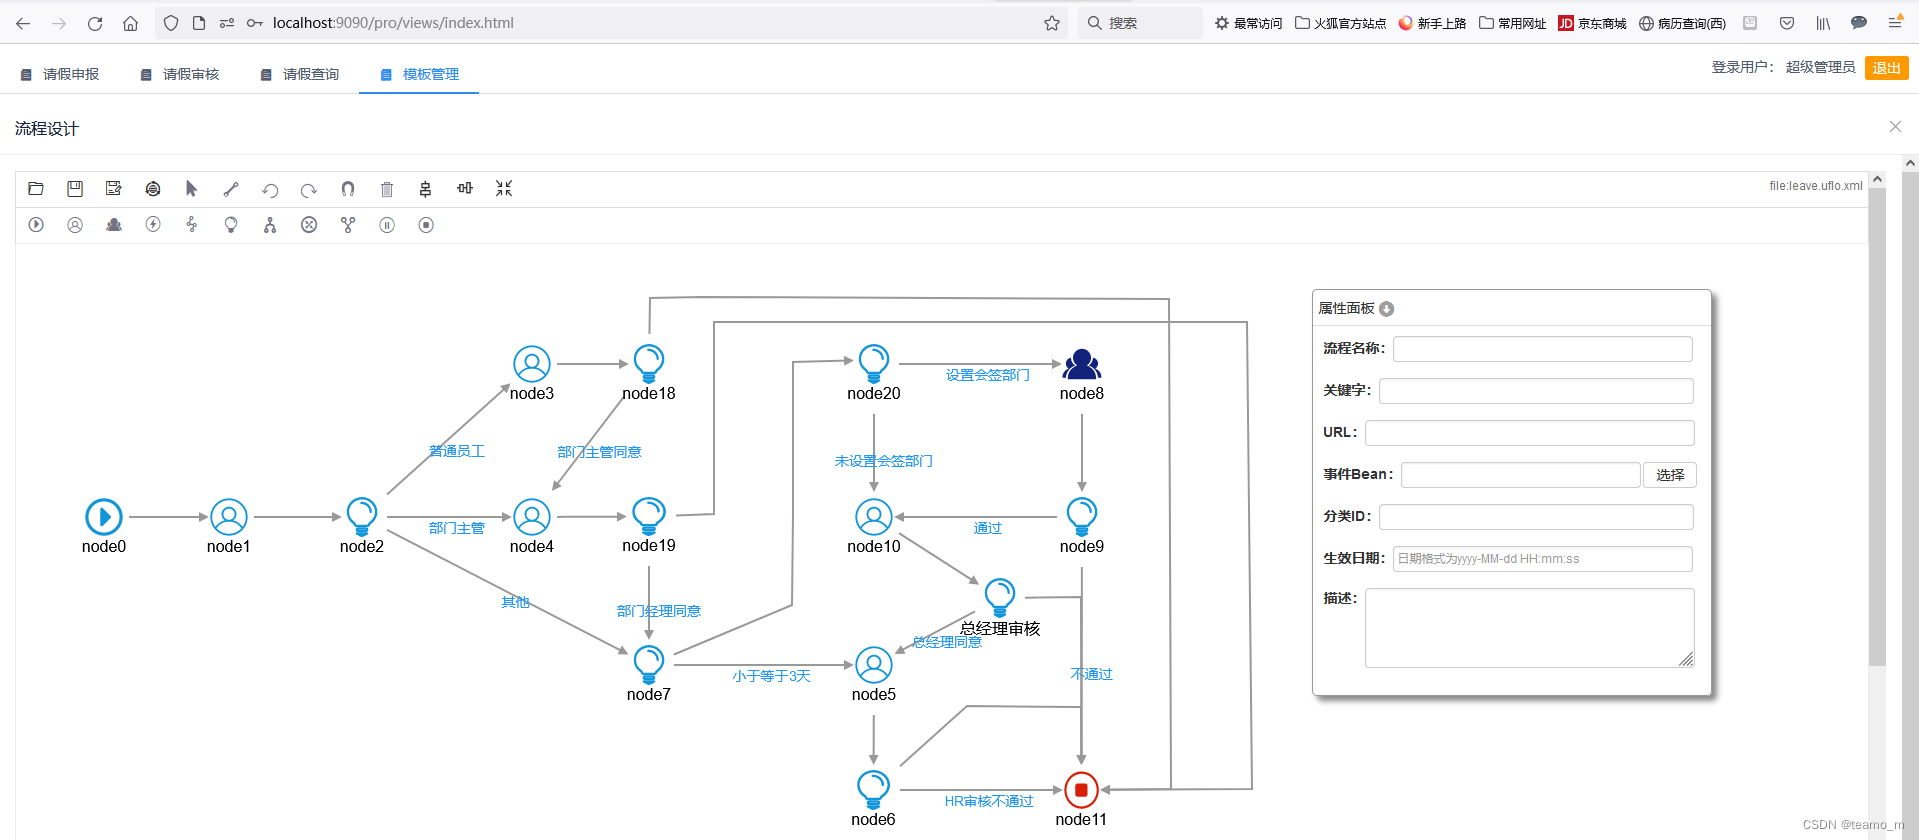1919x840 pixels.
Task: Focus the 流程名称 input field
Action: point(1542,348)
